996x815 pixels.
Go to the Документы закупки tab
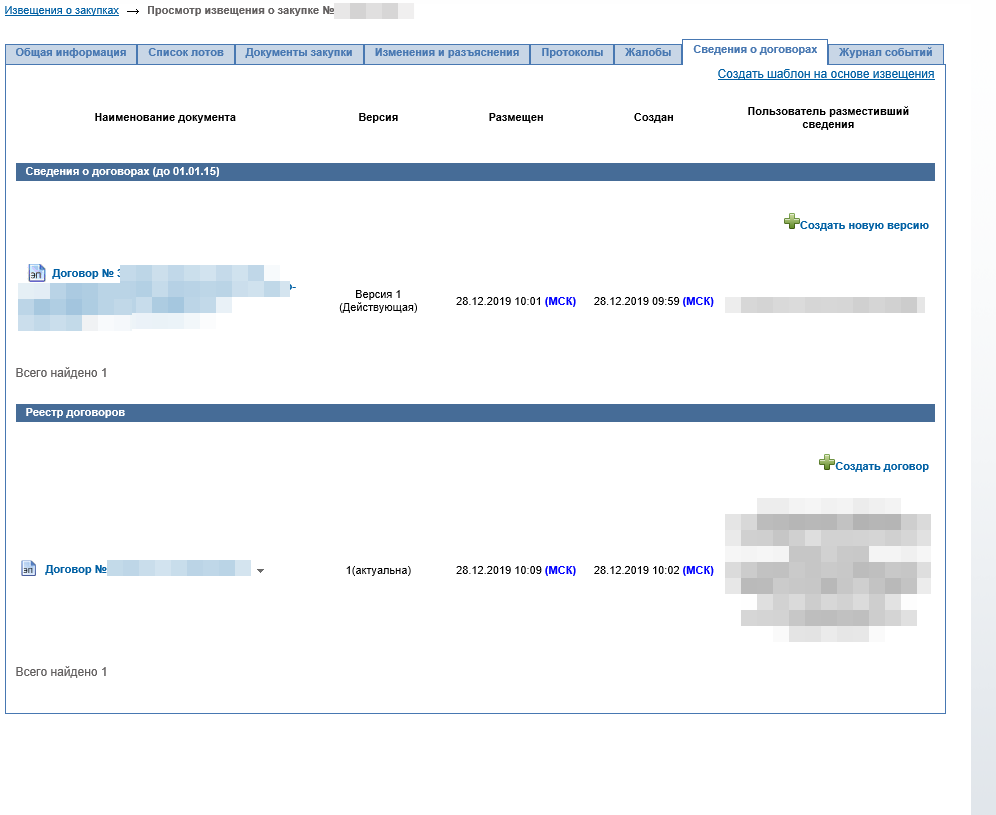tap(299, 53)
